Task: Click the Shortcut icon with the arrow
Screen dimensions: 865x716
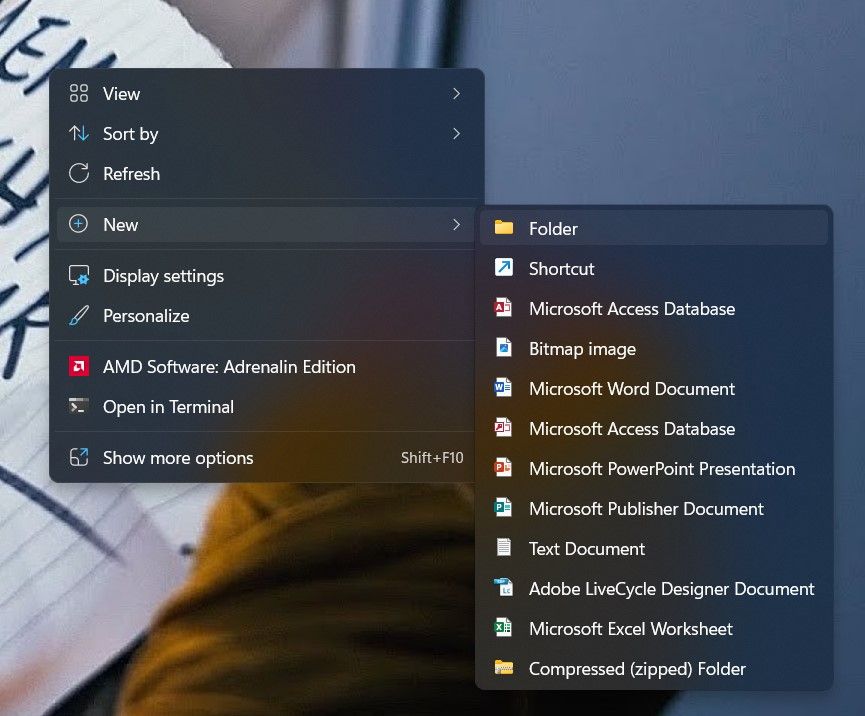Action: (x=504, y=268)
